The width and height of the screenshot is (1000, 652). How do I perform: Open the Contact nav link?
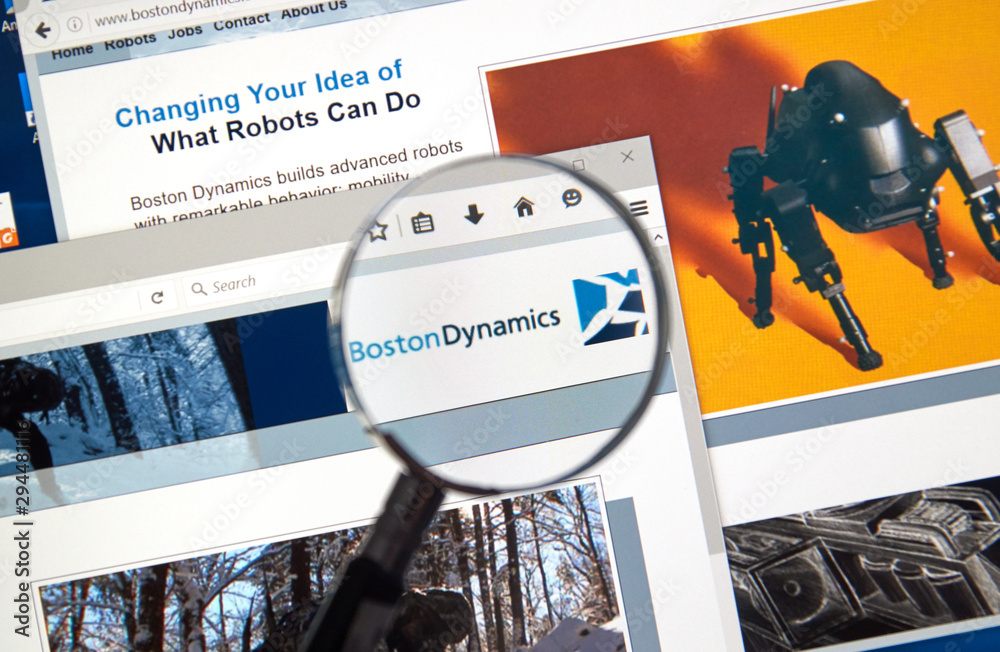(241, 22)
